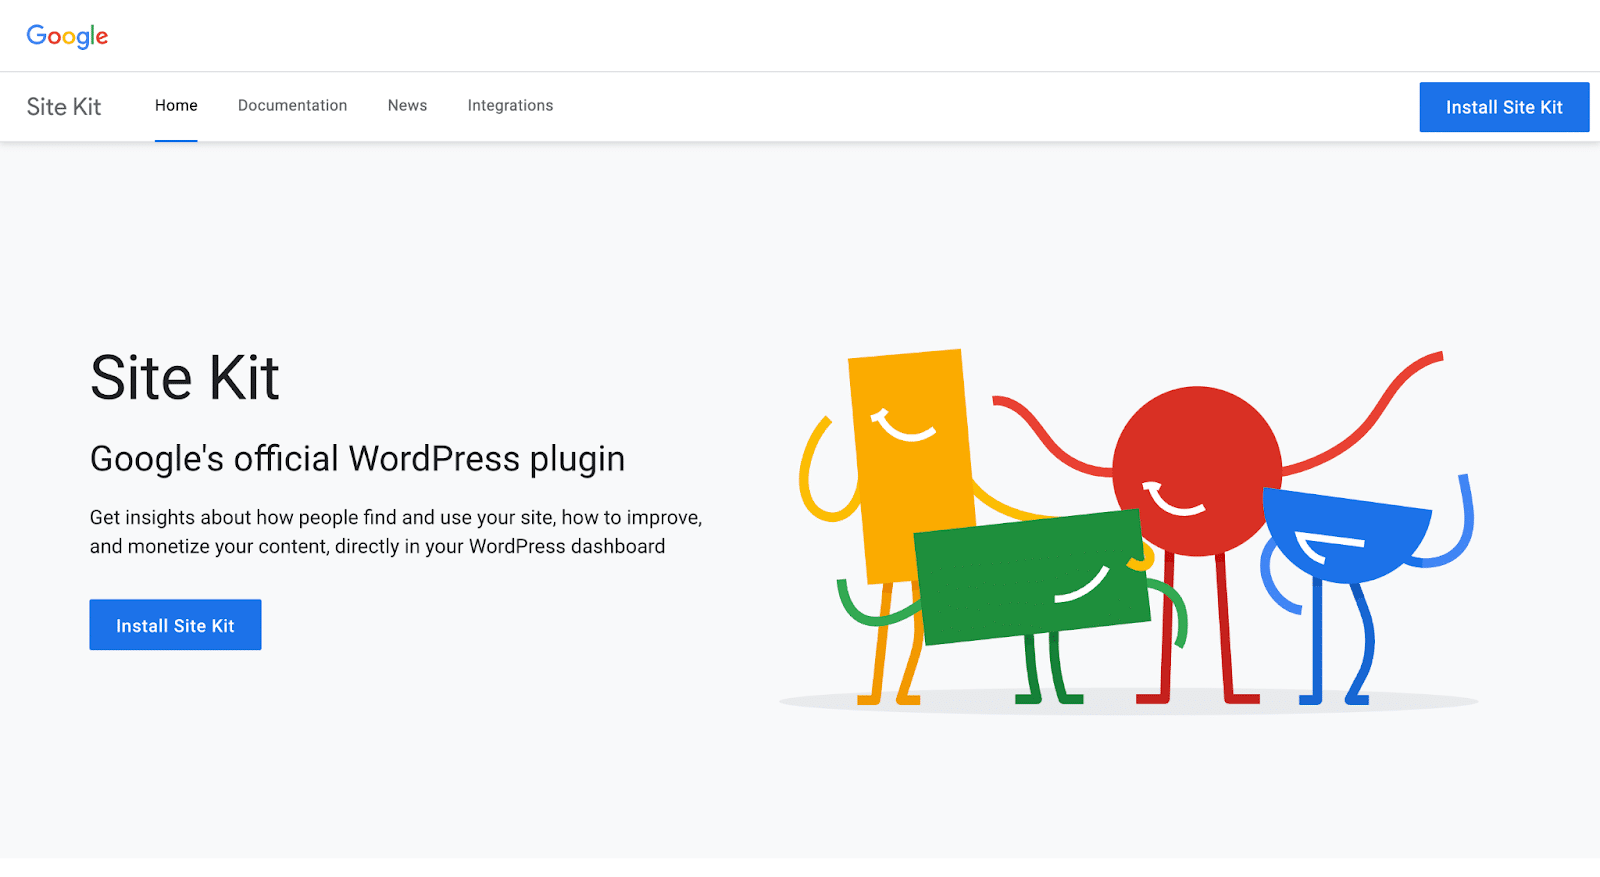Select the Home tab
Image resolution: width=1600 pixels, height=877 pixels.
click(x=176, y=106)
